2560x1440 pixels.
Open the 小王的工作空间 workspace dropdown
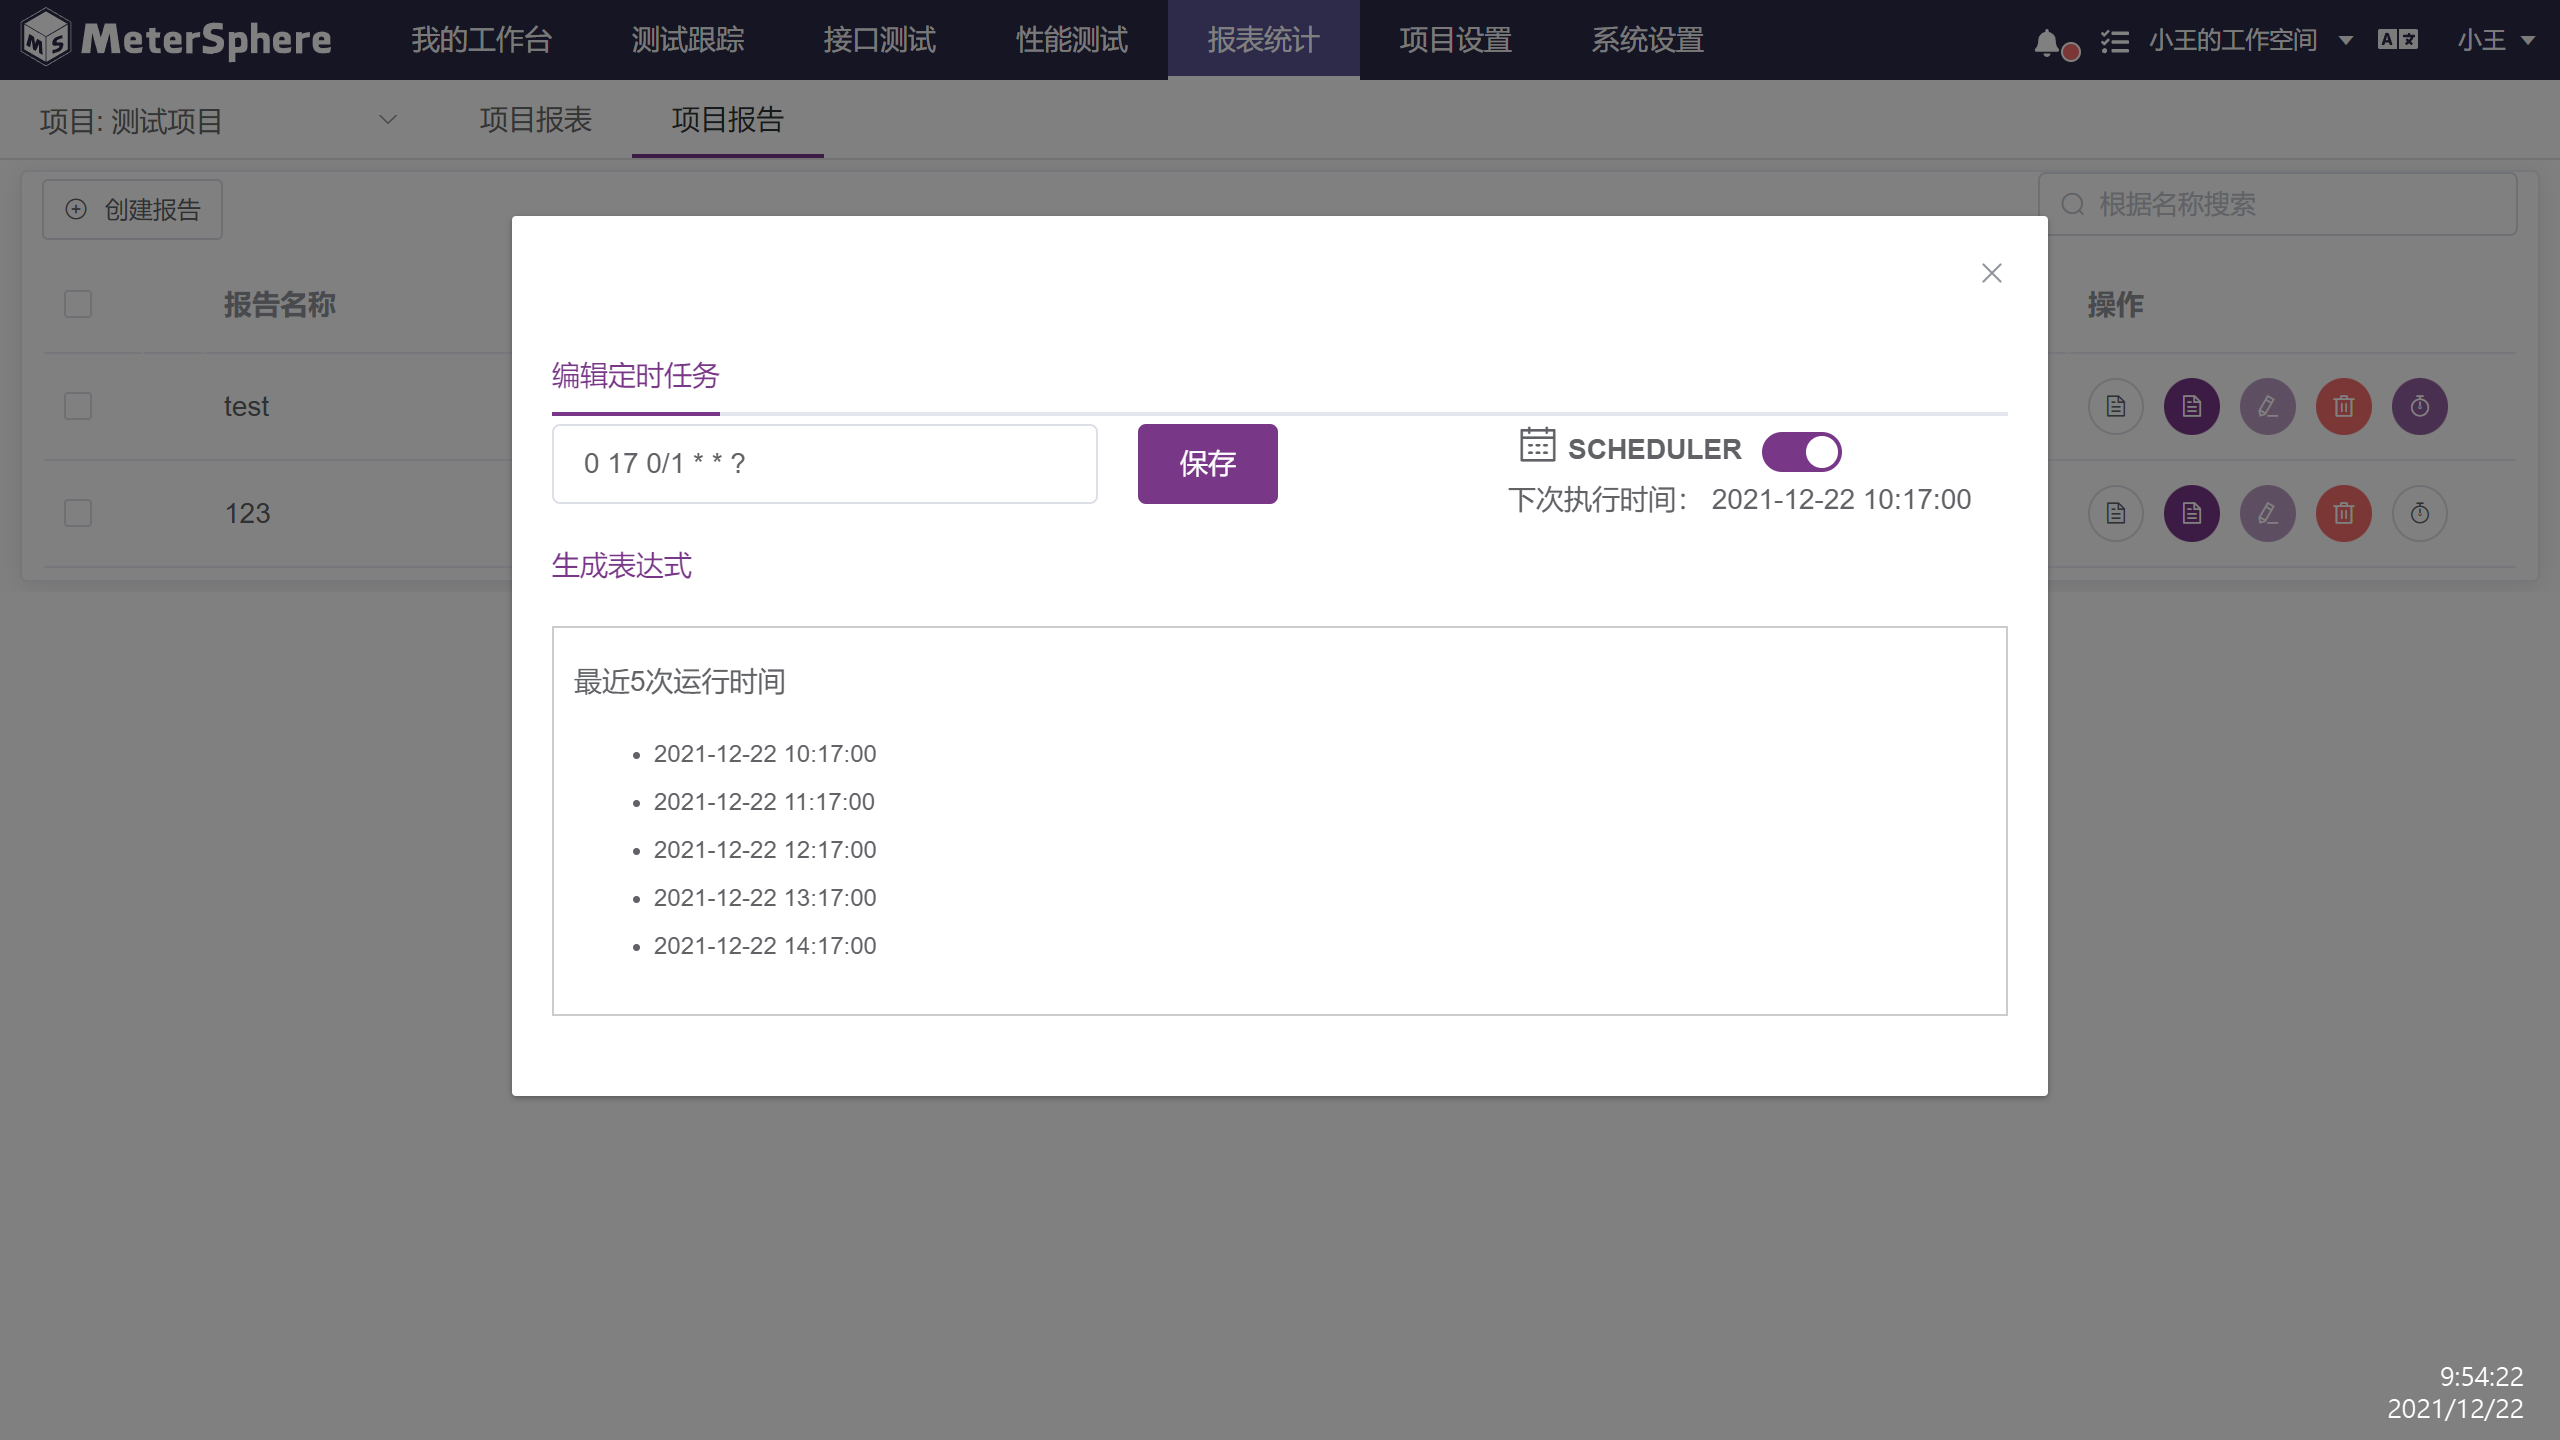pyautogui.click(x=2250, y=41)
